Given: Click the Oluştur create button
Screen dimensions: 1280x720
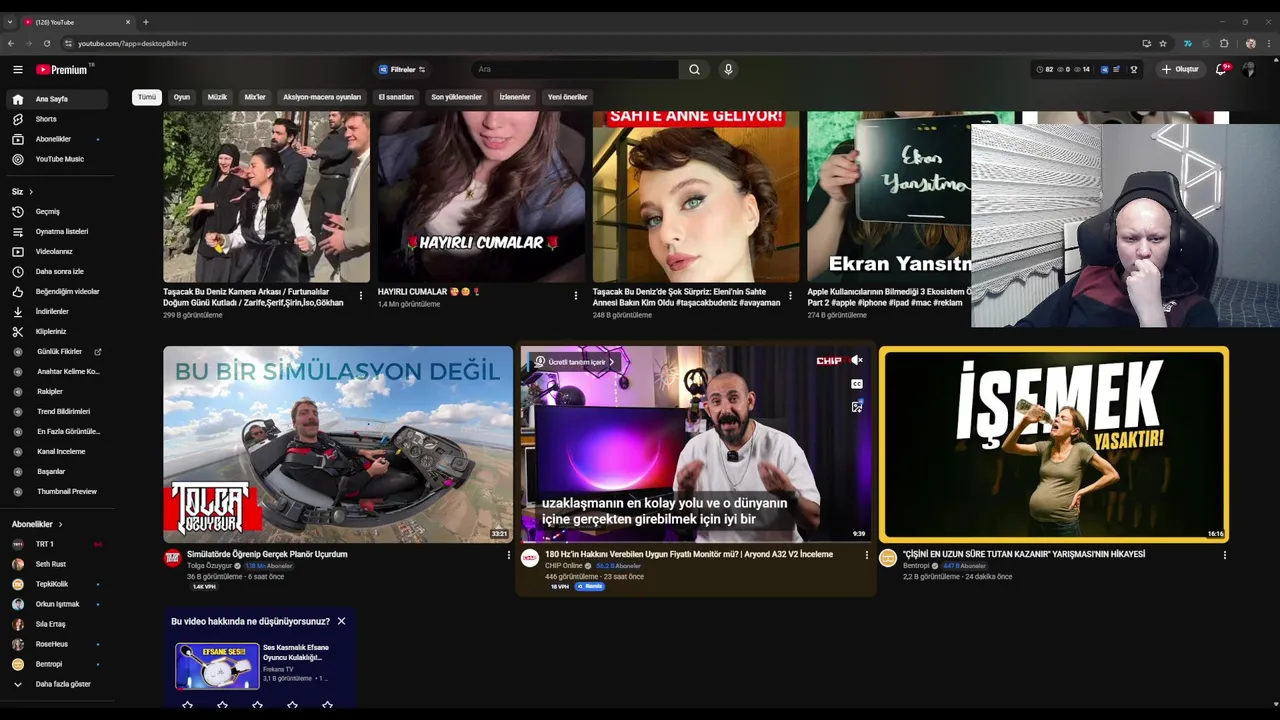Looking at the screenshot, I should tap(1180, 69).
